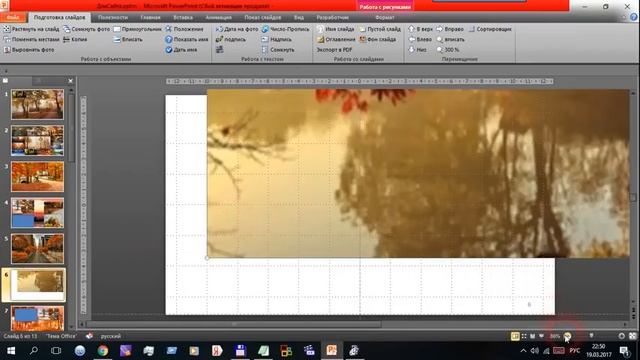Click the подпись ribbon button

pos(231,39)
